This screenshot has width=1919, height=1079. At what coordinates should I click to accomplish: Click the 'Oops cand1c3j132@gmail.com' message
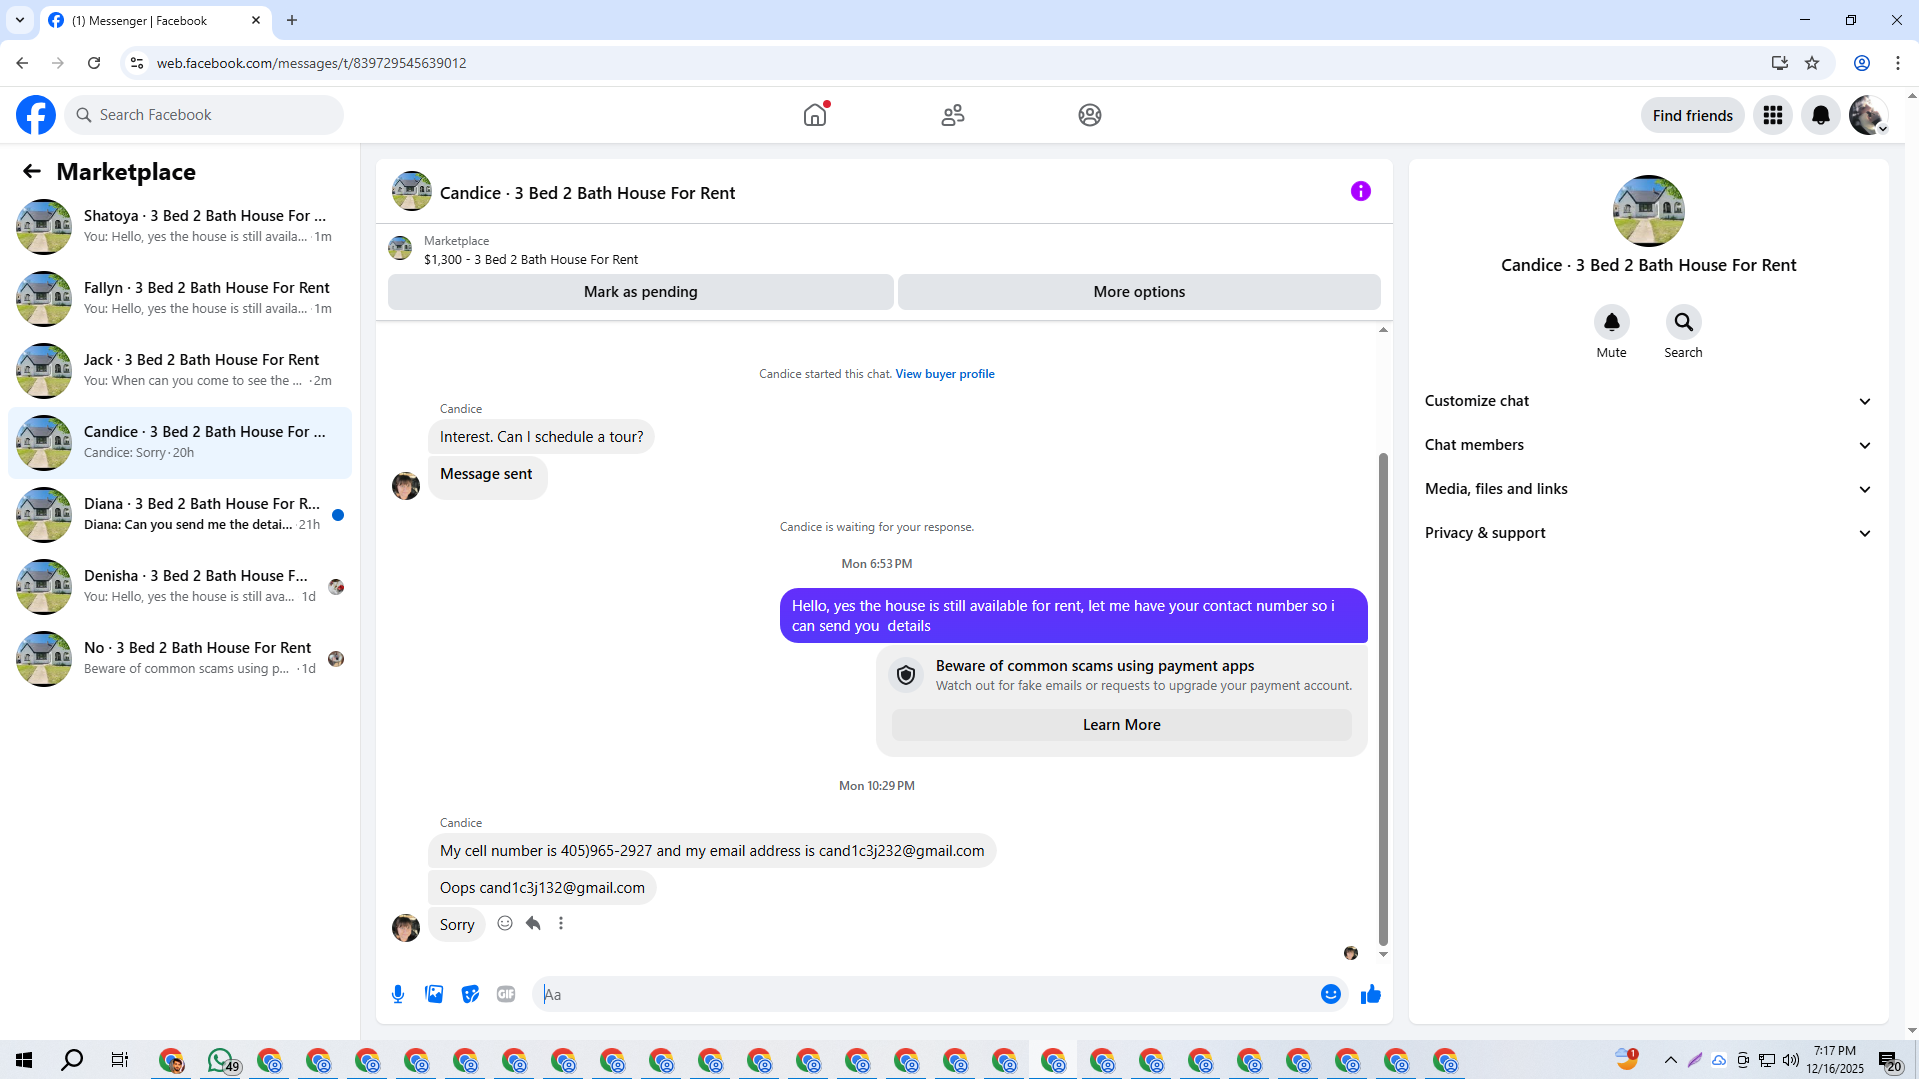[x=542, y=888]
